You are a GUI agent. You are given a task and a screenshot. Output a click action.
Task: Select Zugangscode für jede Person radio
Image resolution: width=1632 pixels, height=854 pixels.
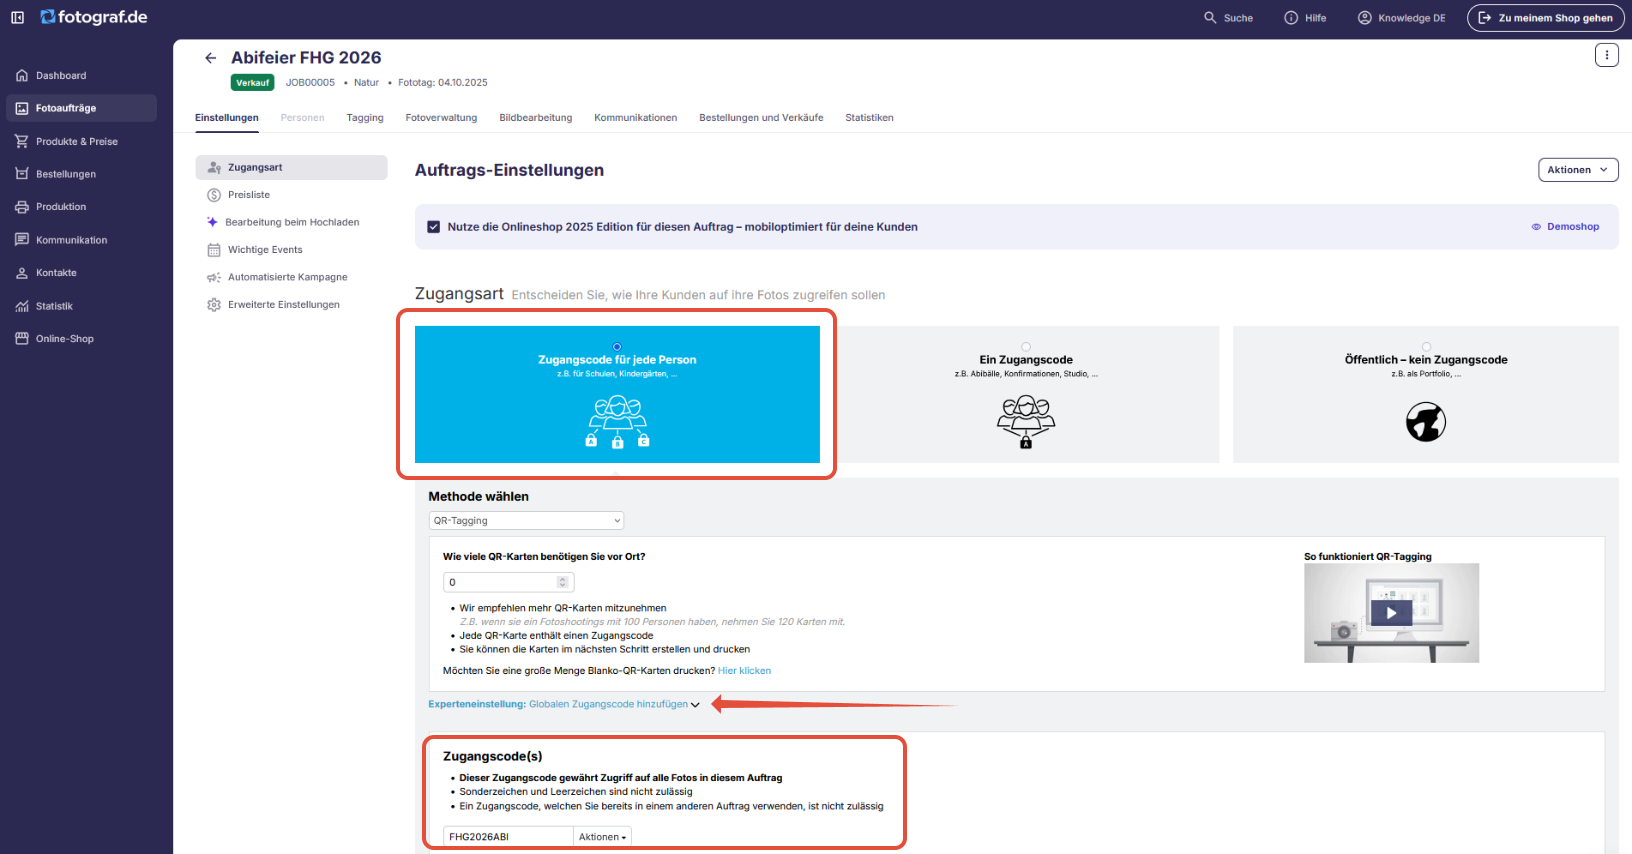click(x=617, y=347)
